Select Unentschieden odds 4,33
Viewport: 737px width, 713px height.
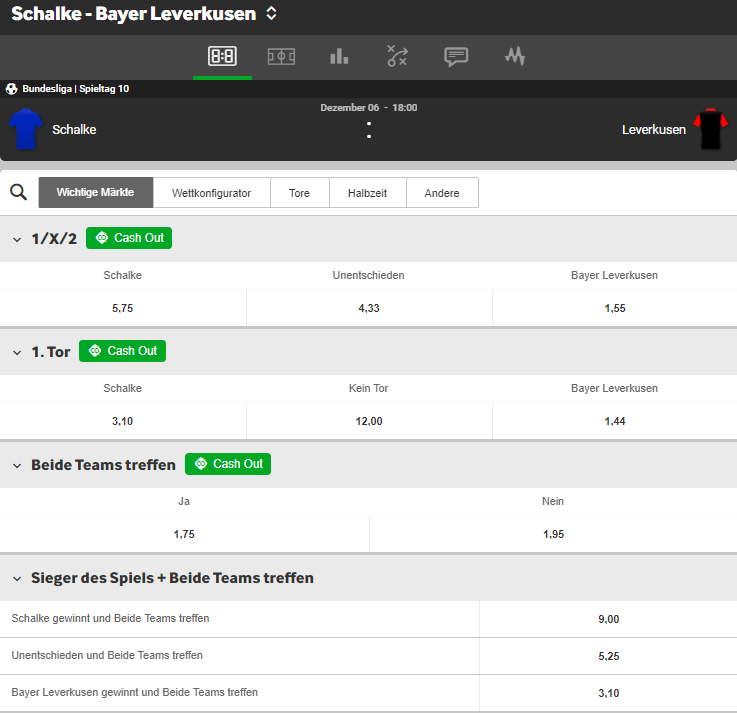pos(369,308)
